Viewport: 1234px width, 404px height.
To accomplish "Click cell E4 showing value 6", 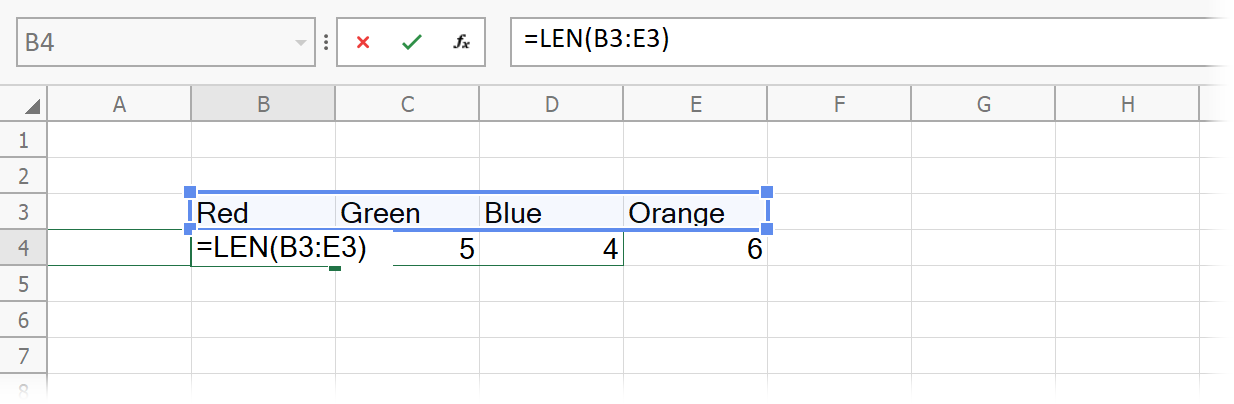I will coord(695,249).
